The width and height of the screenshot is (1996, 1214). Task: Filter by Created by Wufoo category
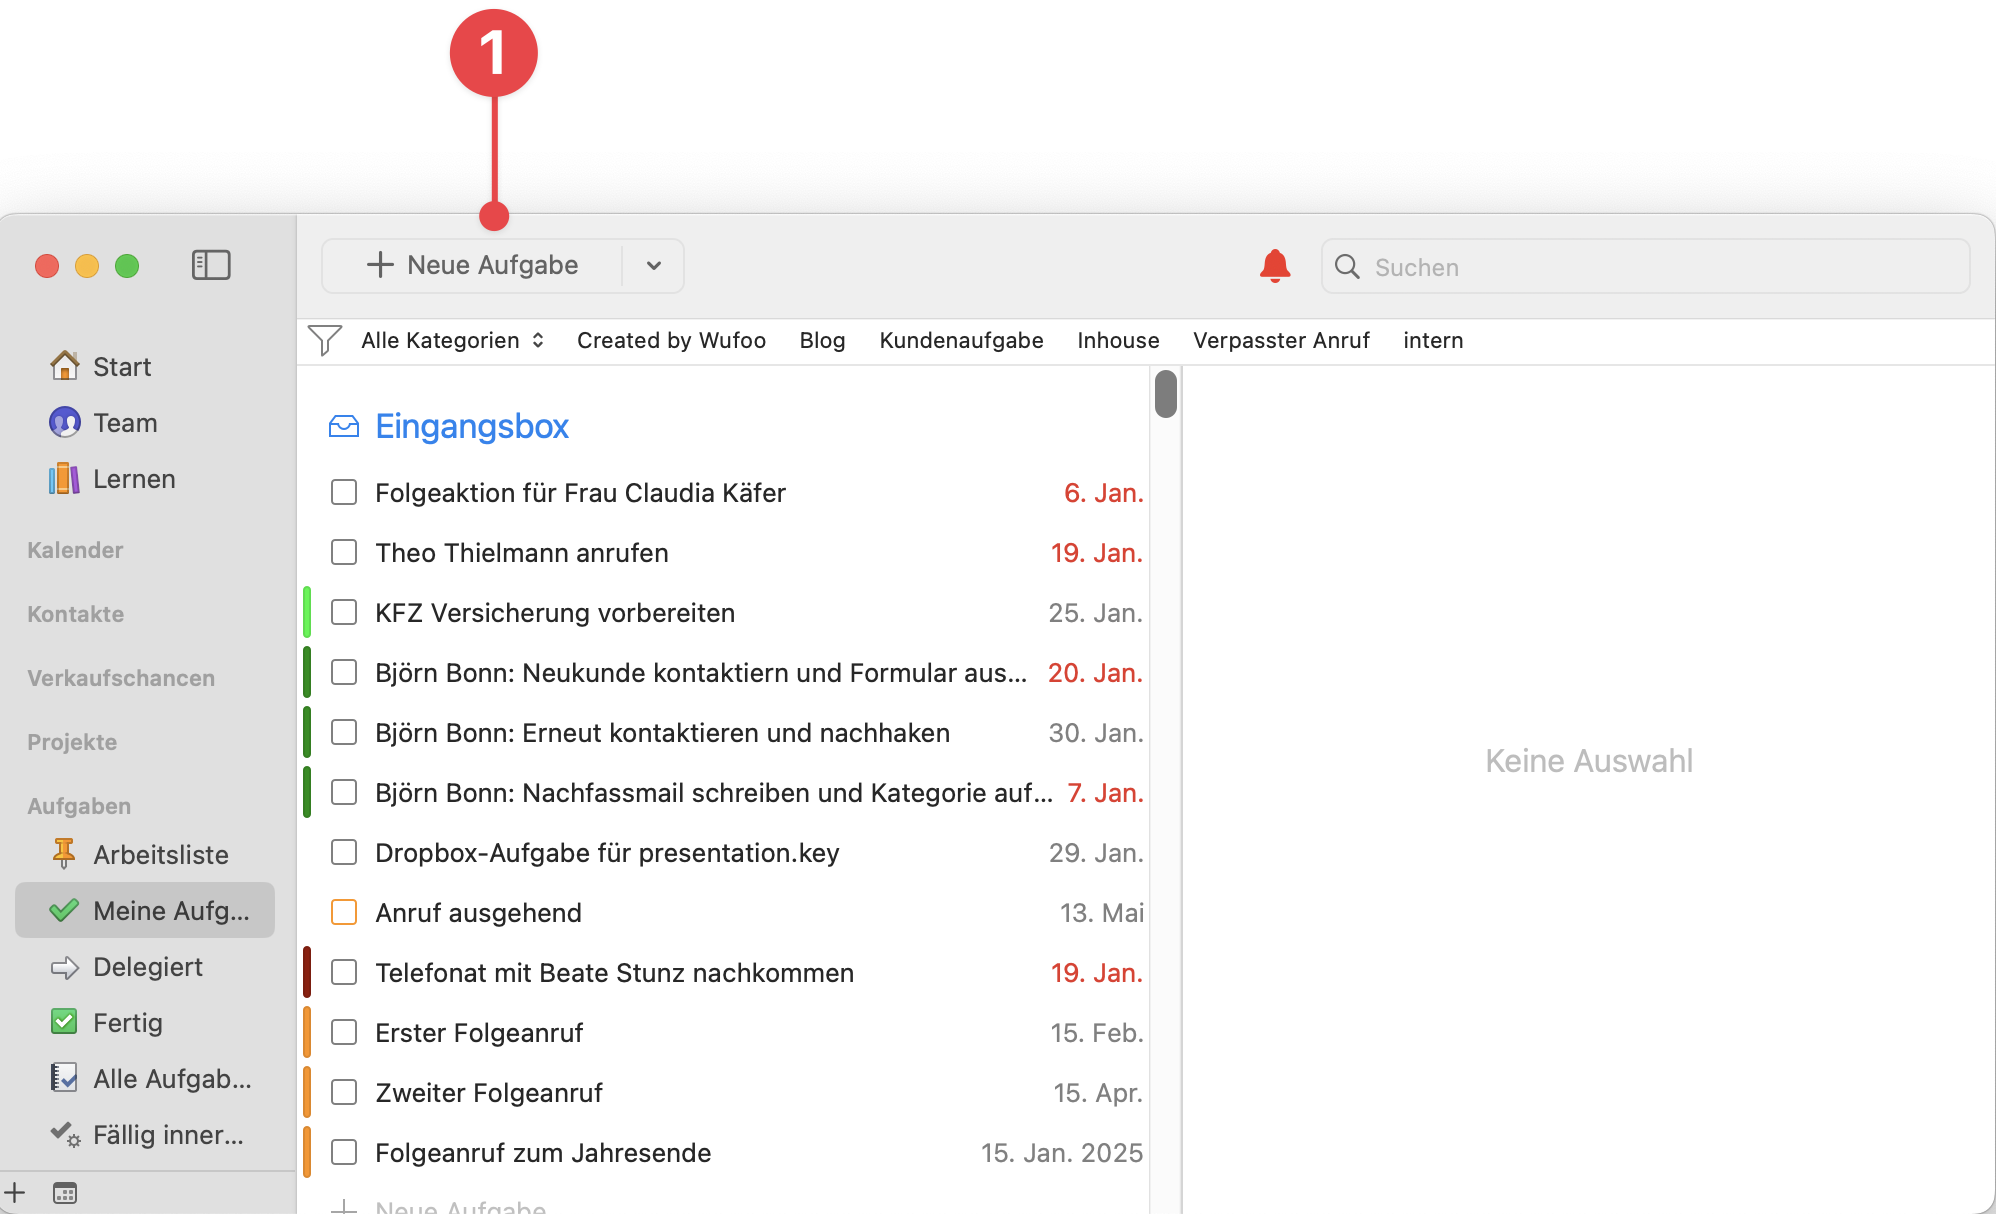(x=671, y=340)
